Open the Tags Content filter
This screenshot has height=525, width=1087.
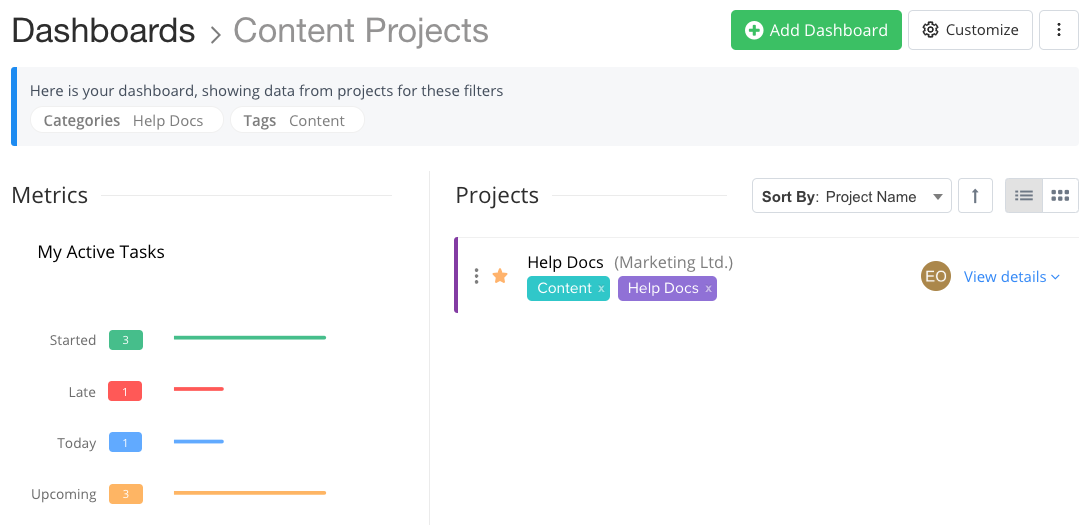coord(297,121)
